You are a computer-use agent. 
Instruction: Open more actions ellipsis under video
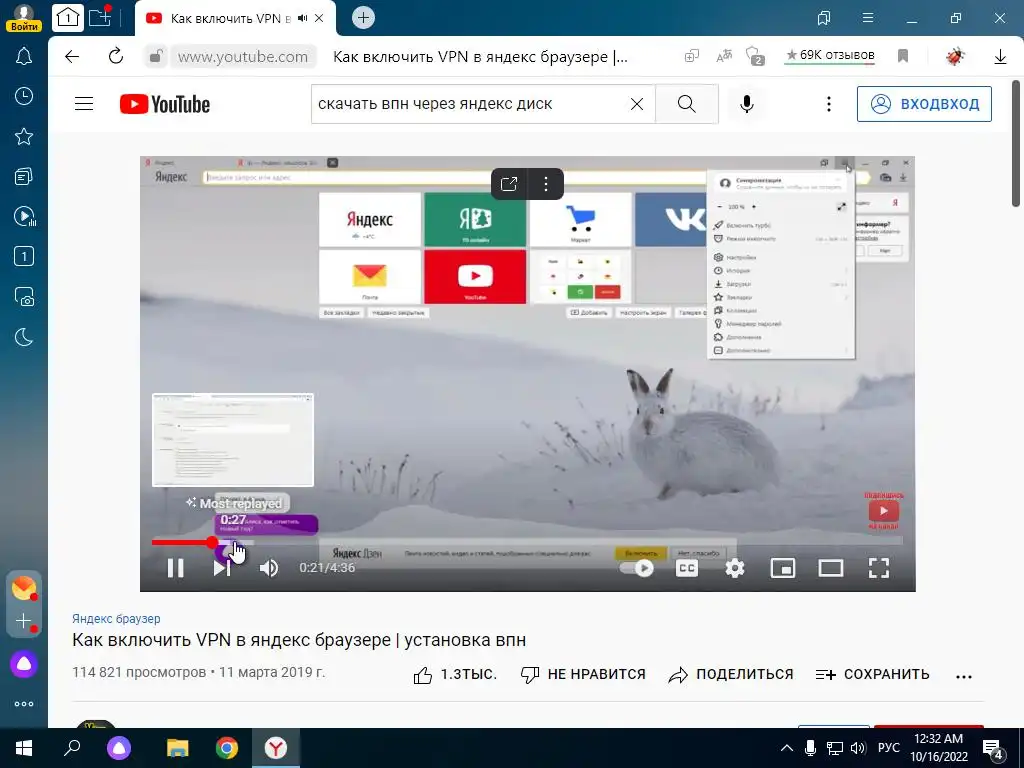[964, 677]
